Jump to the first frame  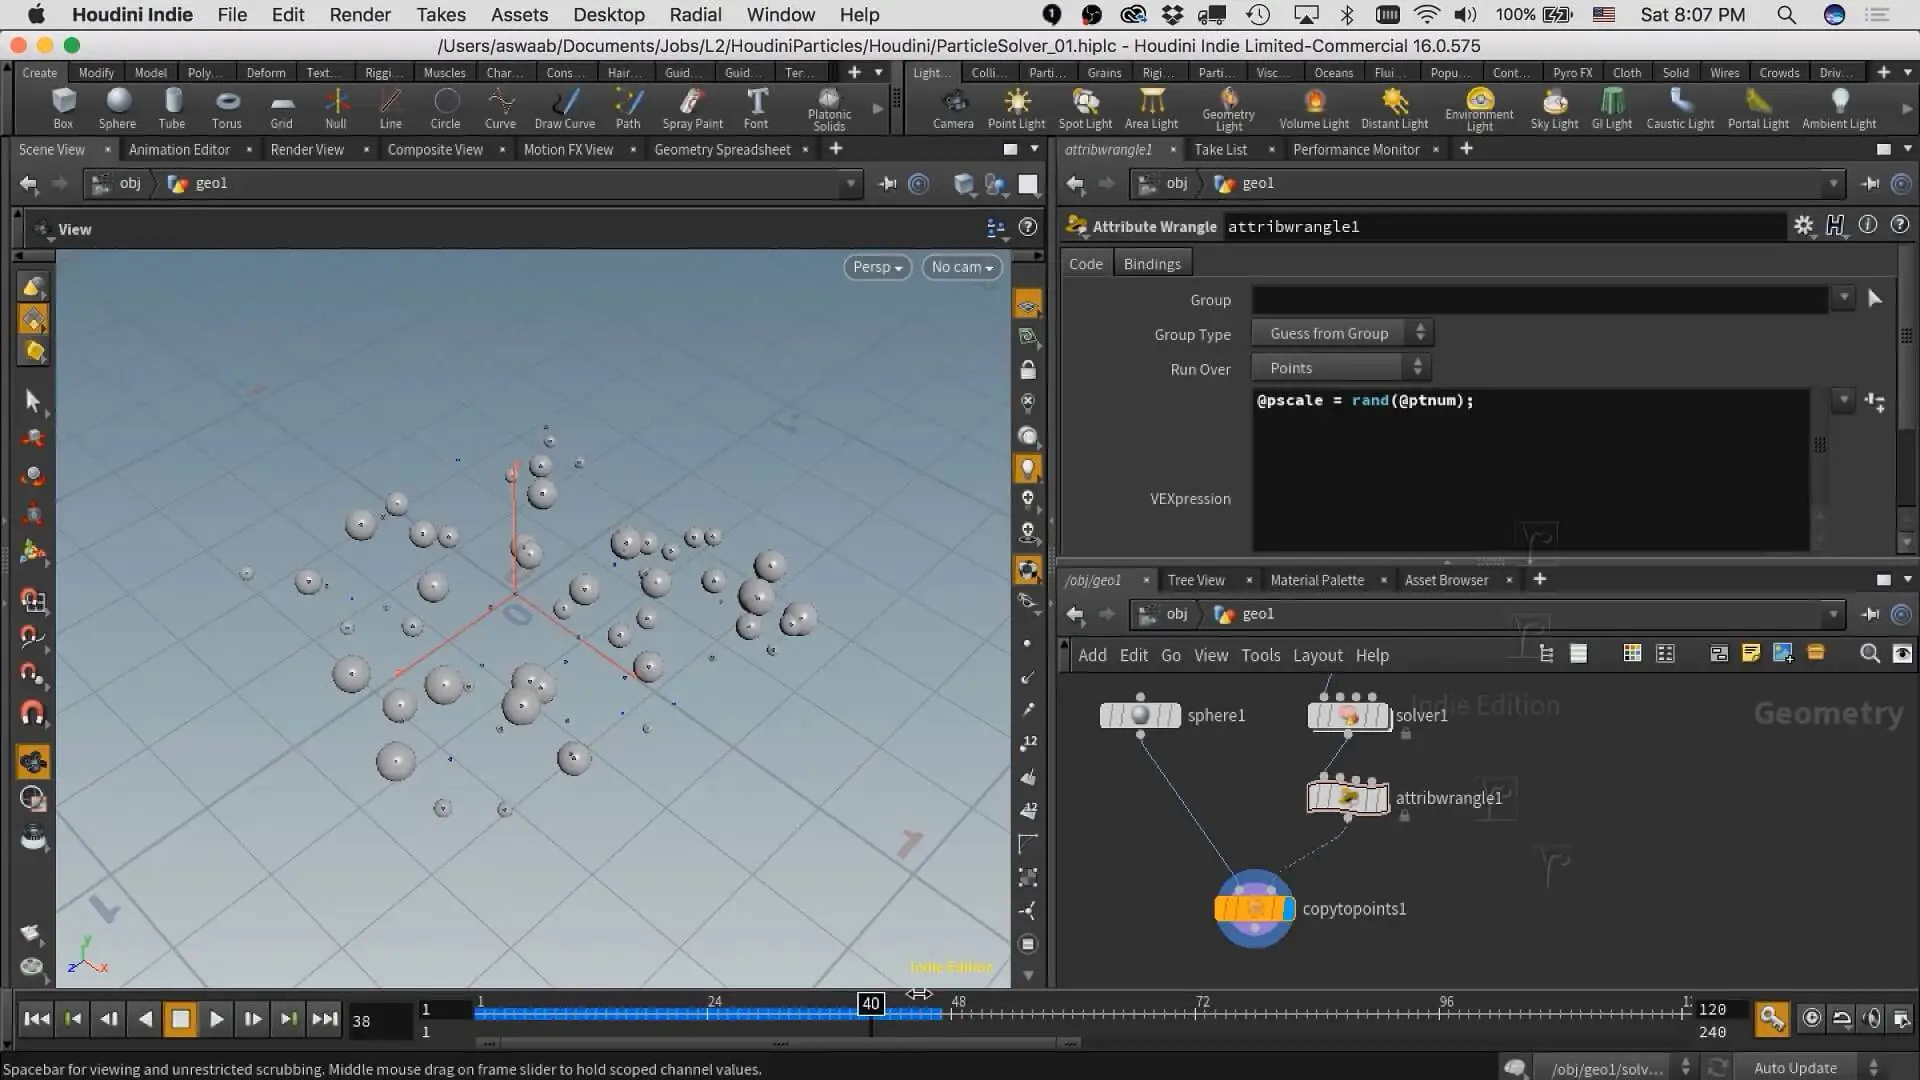(x=37, y=1019)
